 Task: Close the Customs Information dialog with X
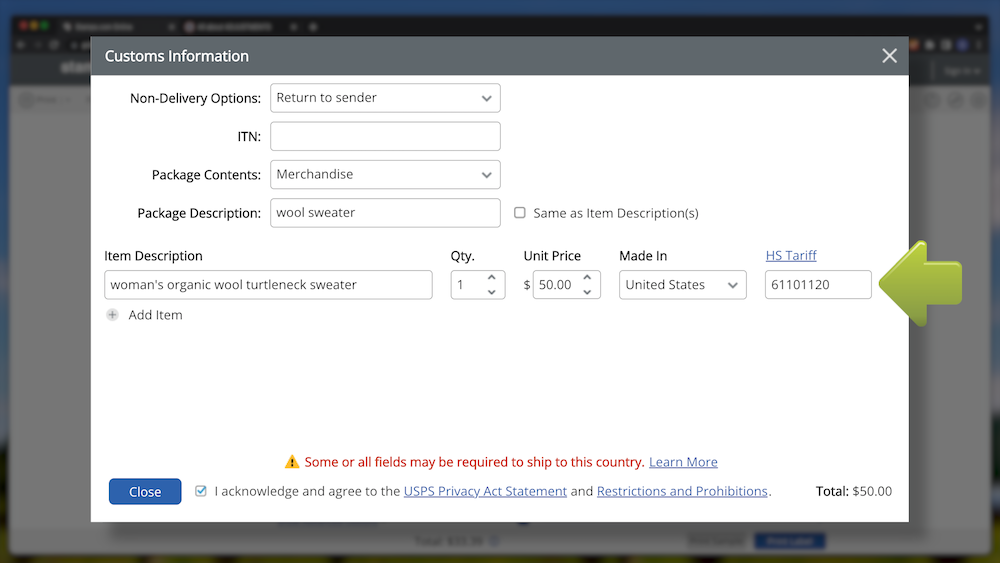(889, 56)
